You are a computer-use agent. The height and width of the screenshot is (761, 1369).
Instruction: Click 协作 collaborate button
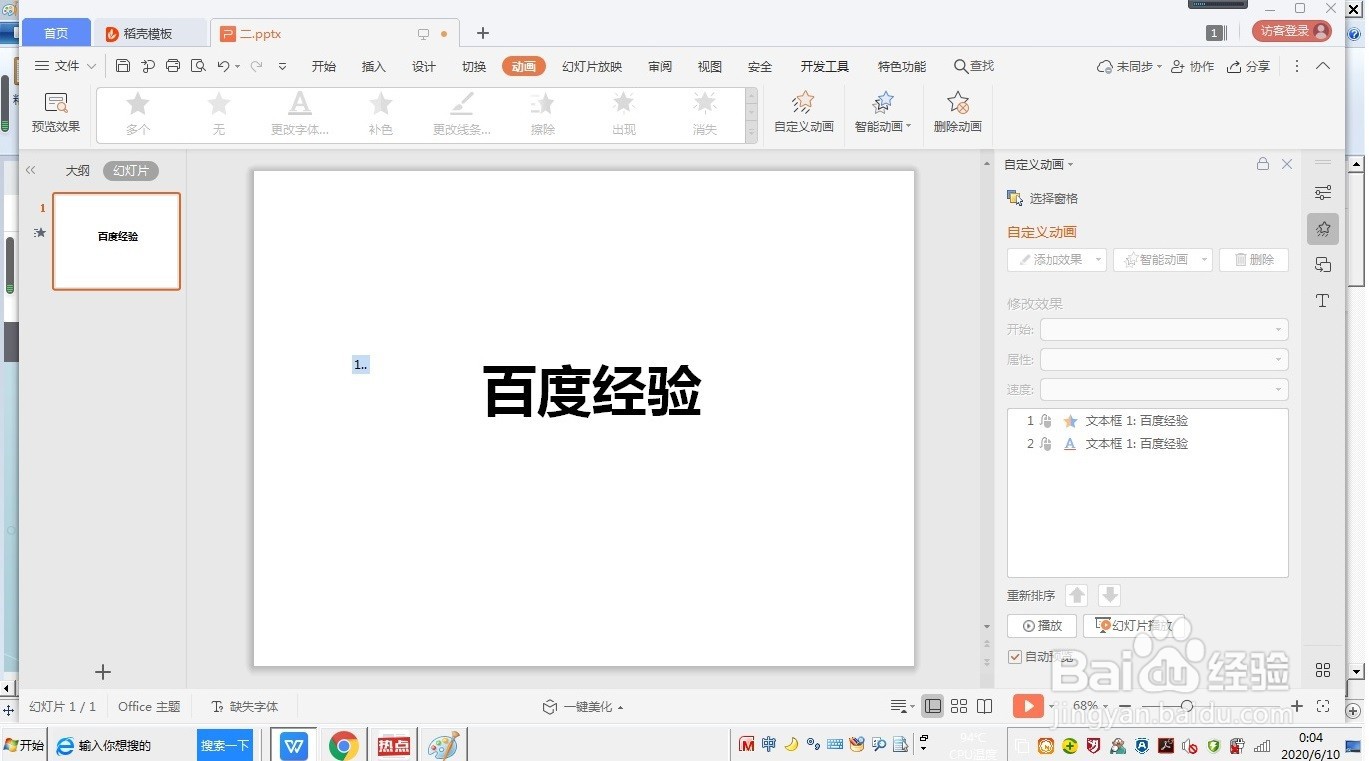point(1192,66)
